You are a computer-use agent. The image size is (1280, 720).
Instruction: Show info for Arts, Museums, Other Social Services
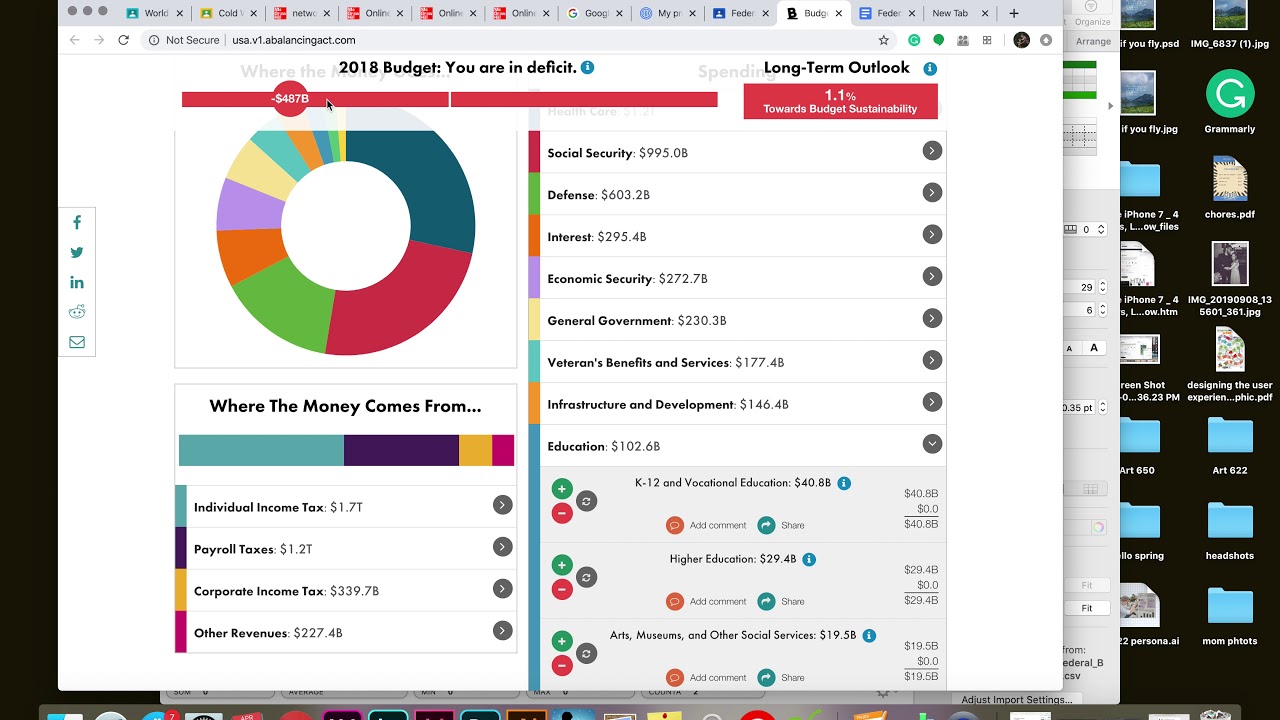tap(870, 635)
